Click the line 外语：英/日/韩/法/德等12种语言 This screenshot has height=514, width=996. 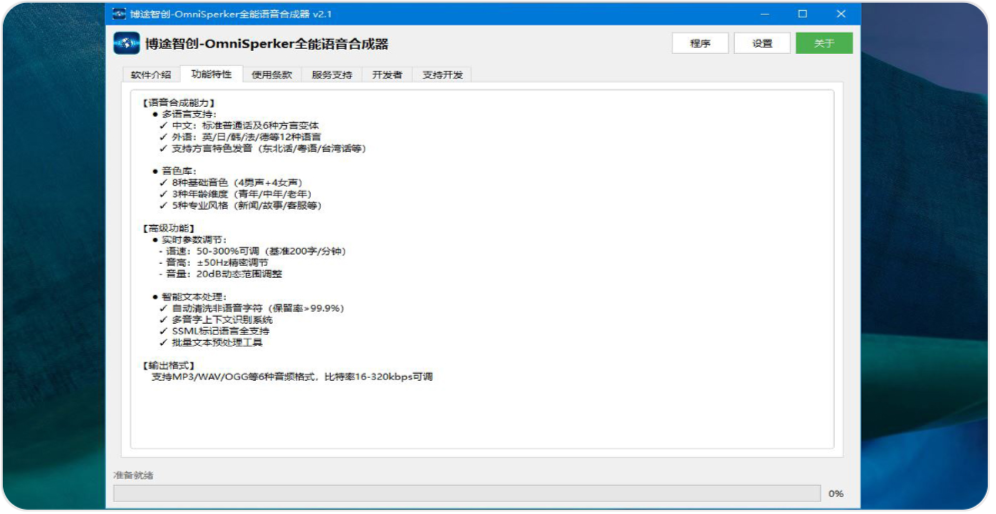tap(241, 137)
